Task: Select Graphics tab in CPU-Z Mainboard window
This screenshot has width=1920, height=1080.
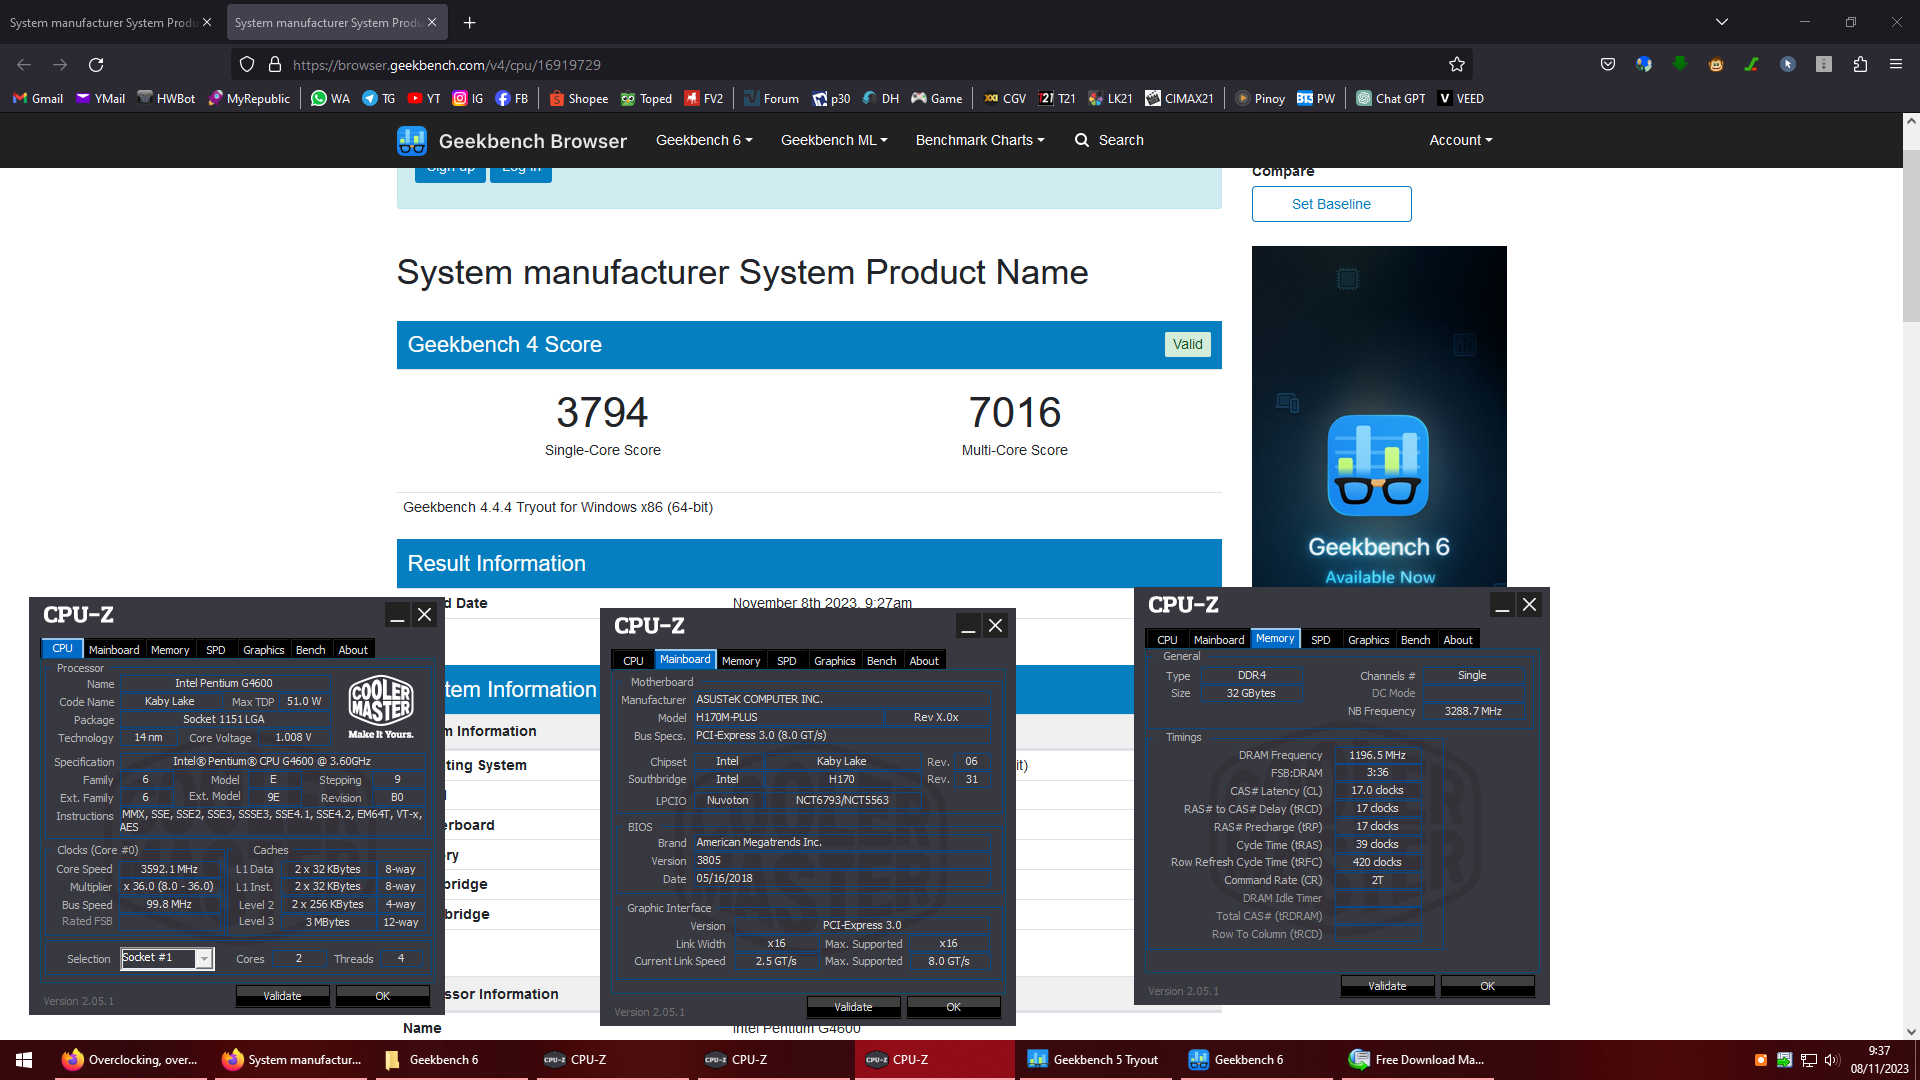Action: (x=835, y=661)
